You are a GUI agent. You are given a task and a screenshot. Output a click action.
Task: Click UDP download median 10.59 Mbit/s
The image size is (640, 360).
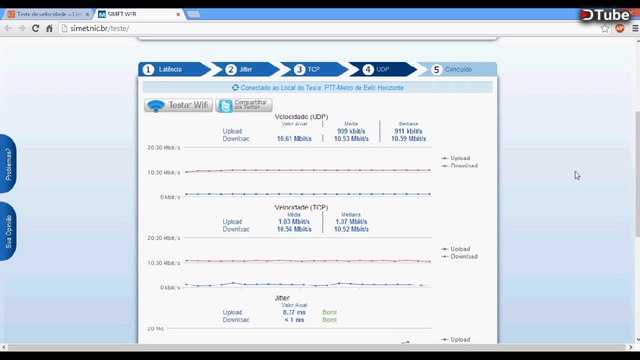tap(408, 139)
